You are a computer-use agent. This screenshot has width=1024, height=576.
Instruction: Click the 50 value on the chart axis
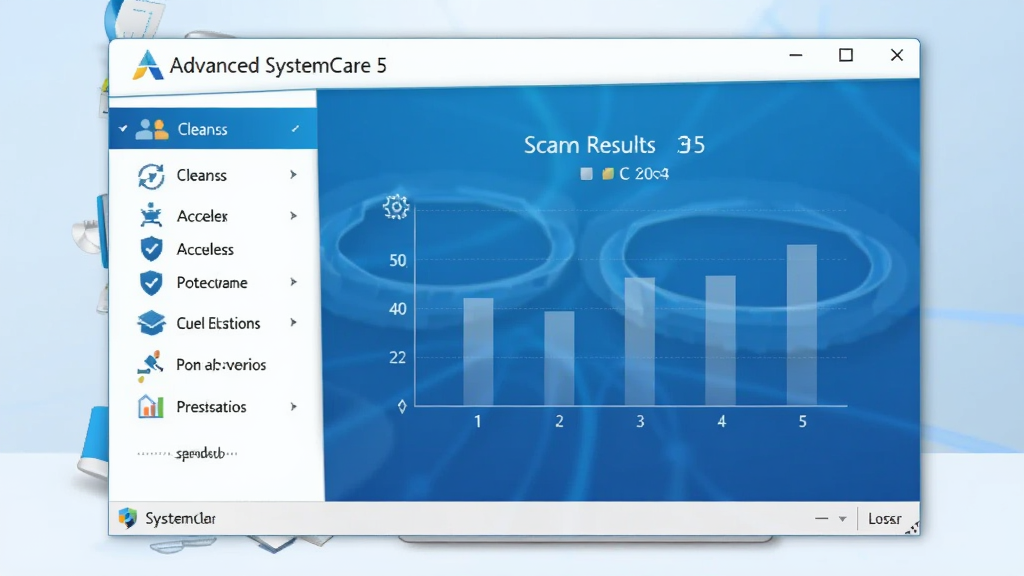[x=398, y=261]
